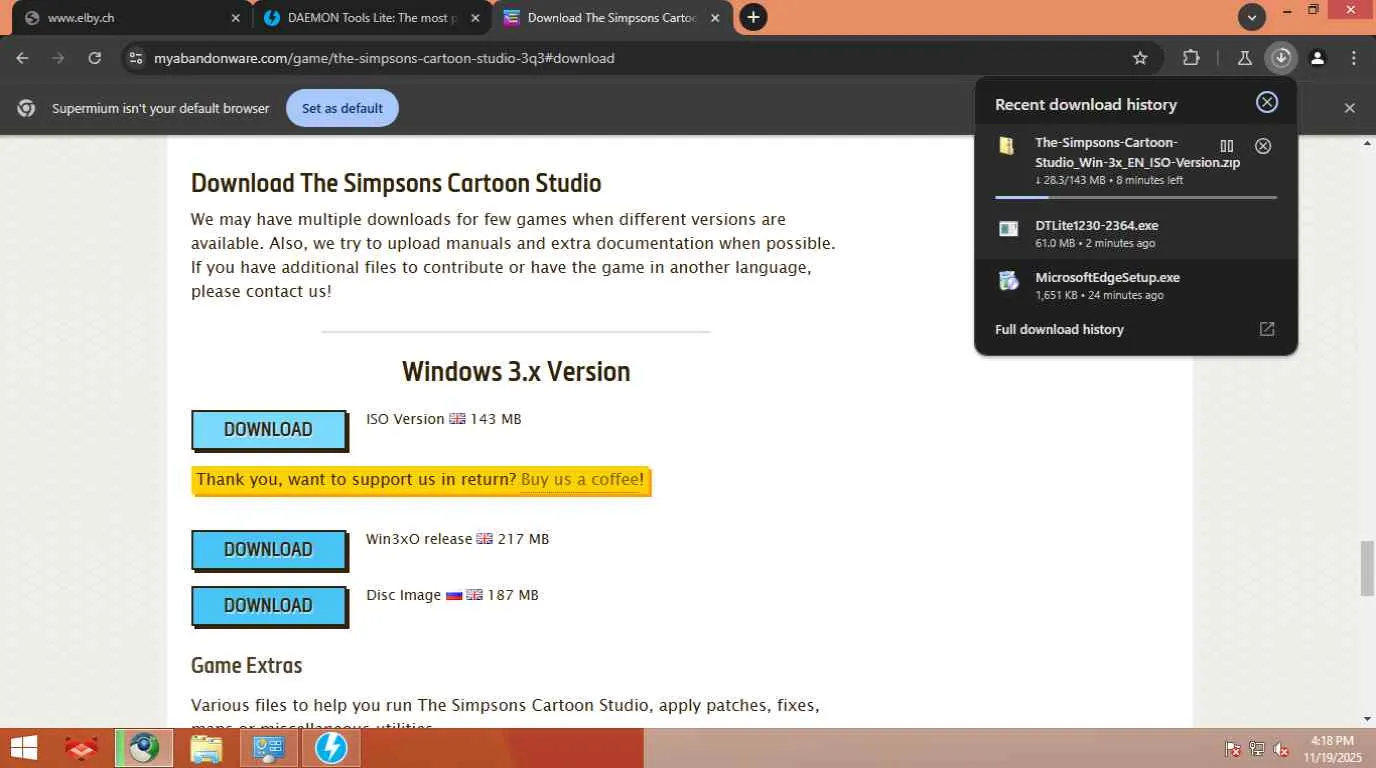The image size is (1376, 768).
Task: Open Action Center flag in system tray
Action: click(x=1233, y=748)
